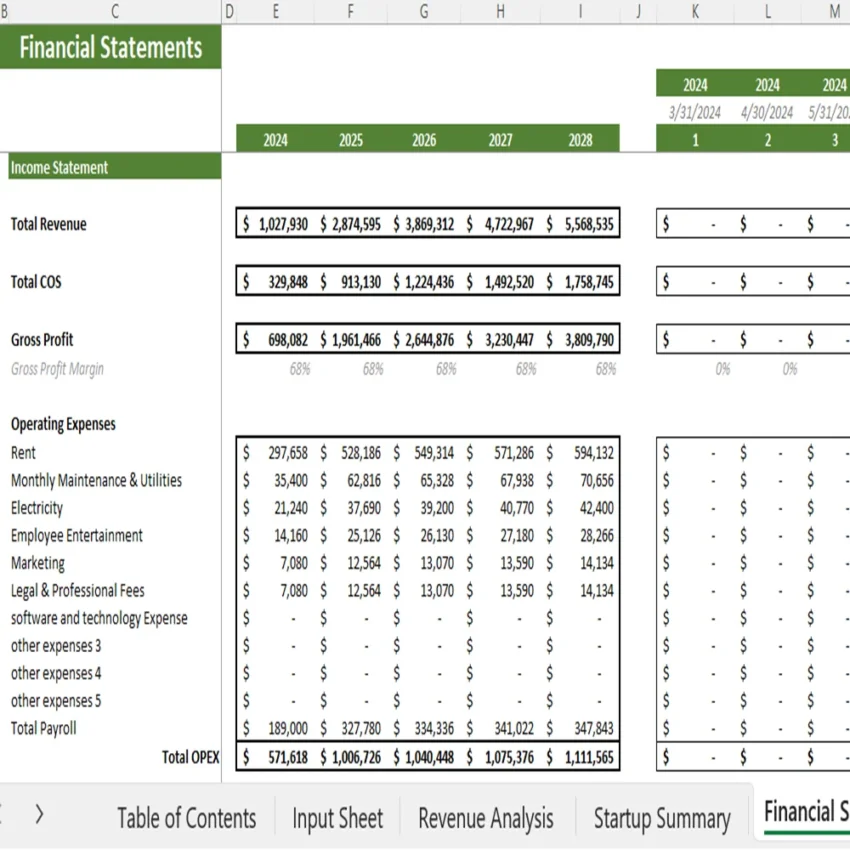
Task: Select column header E
Action: point(275,12)
